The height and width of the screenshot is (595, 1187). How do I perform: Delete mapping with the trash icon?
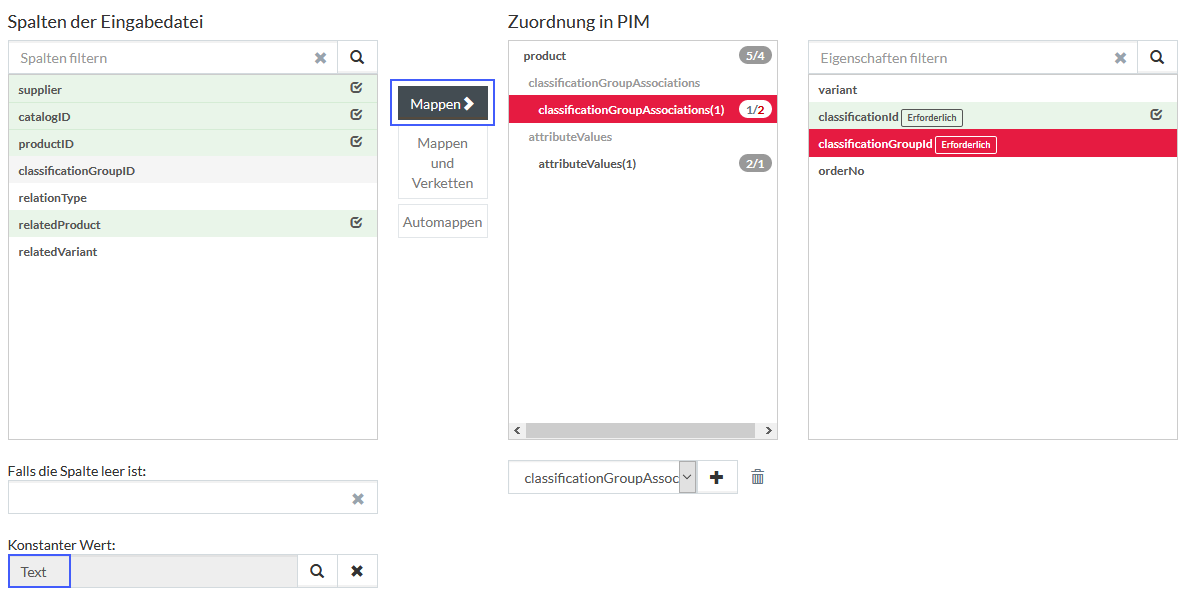click(x=758, y=477)
